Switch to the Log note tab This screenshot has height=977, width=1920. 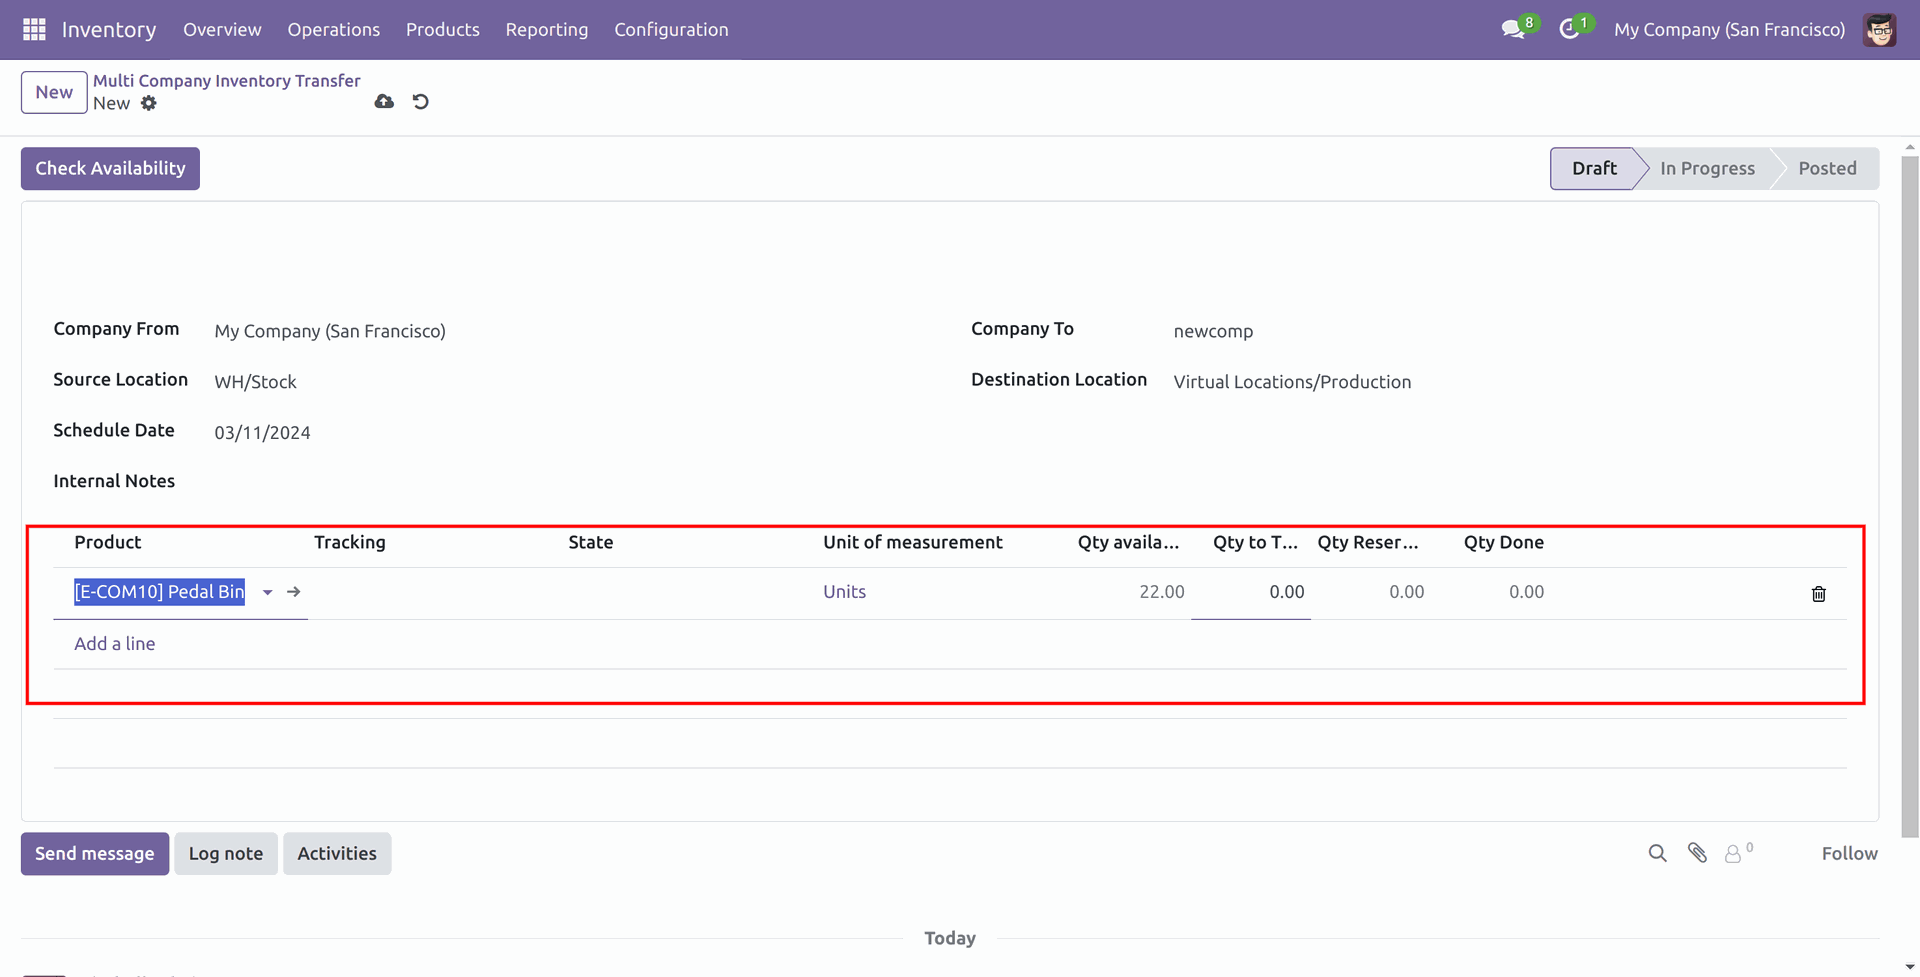(226, 854)
